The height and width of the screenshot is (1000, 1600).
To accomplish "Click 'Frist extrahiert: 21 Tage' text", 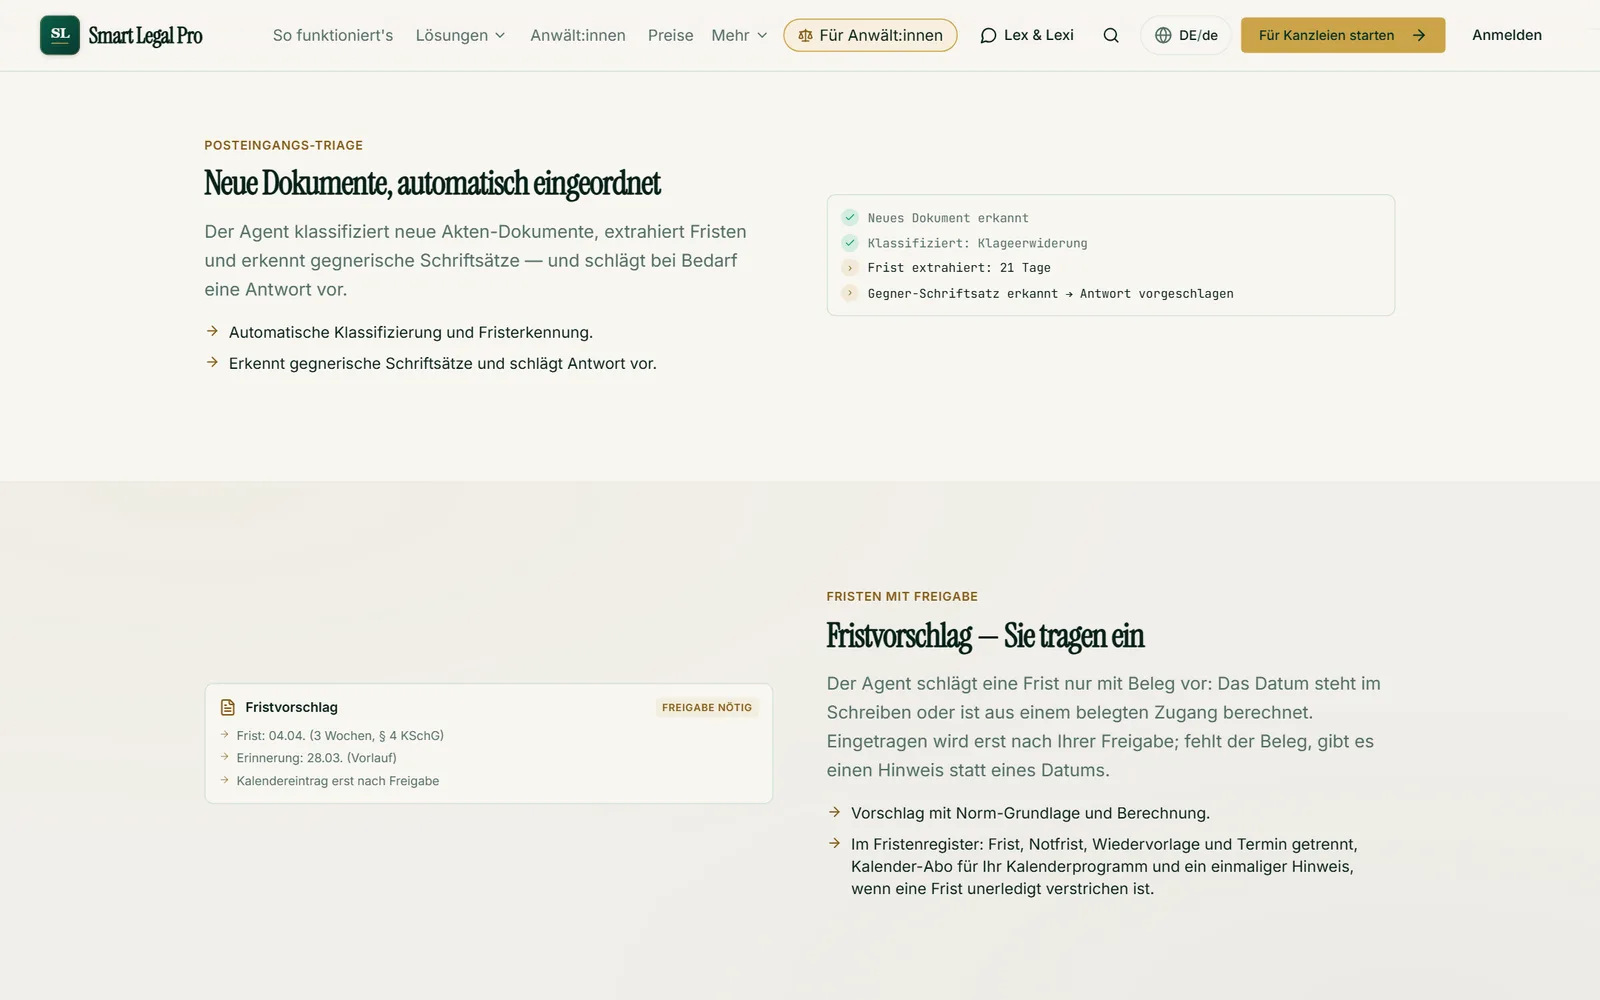I will 959,268.
